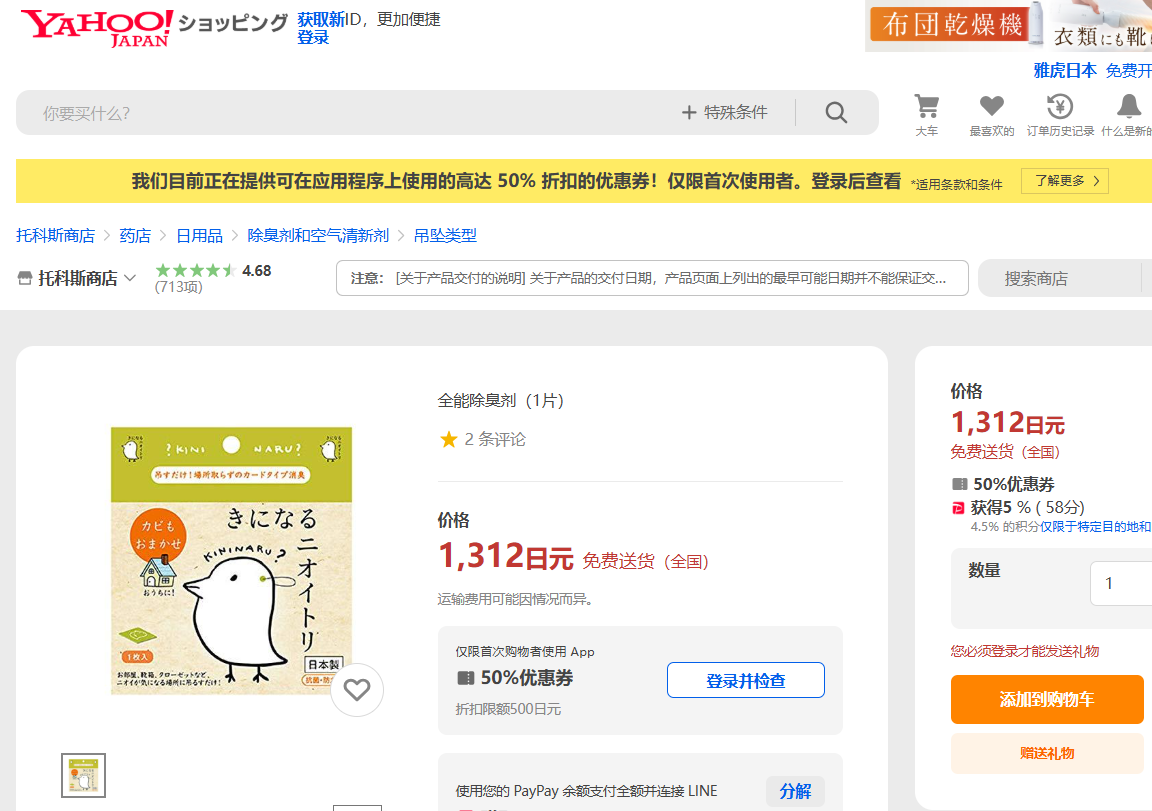Open the notifications bell icon
The width and height of the screenshot is (1152, 811).
coord(1128,107)
